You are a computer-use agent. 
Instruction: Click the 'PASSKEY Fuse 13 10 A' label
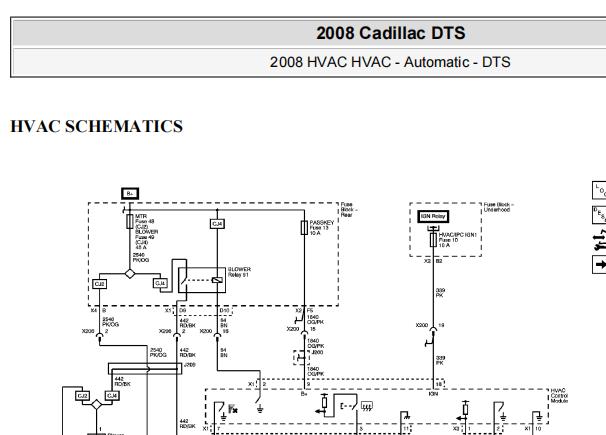click(322, 228)
